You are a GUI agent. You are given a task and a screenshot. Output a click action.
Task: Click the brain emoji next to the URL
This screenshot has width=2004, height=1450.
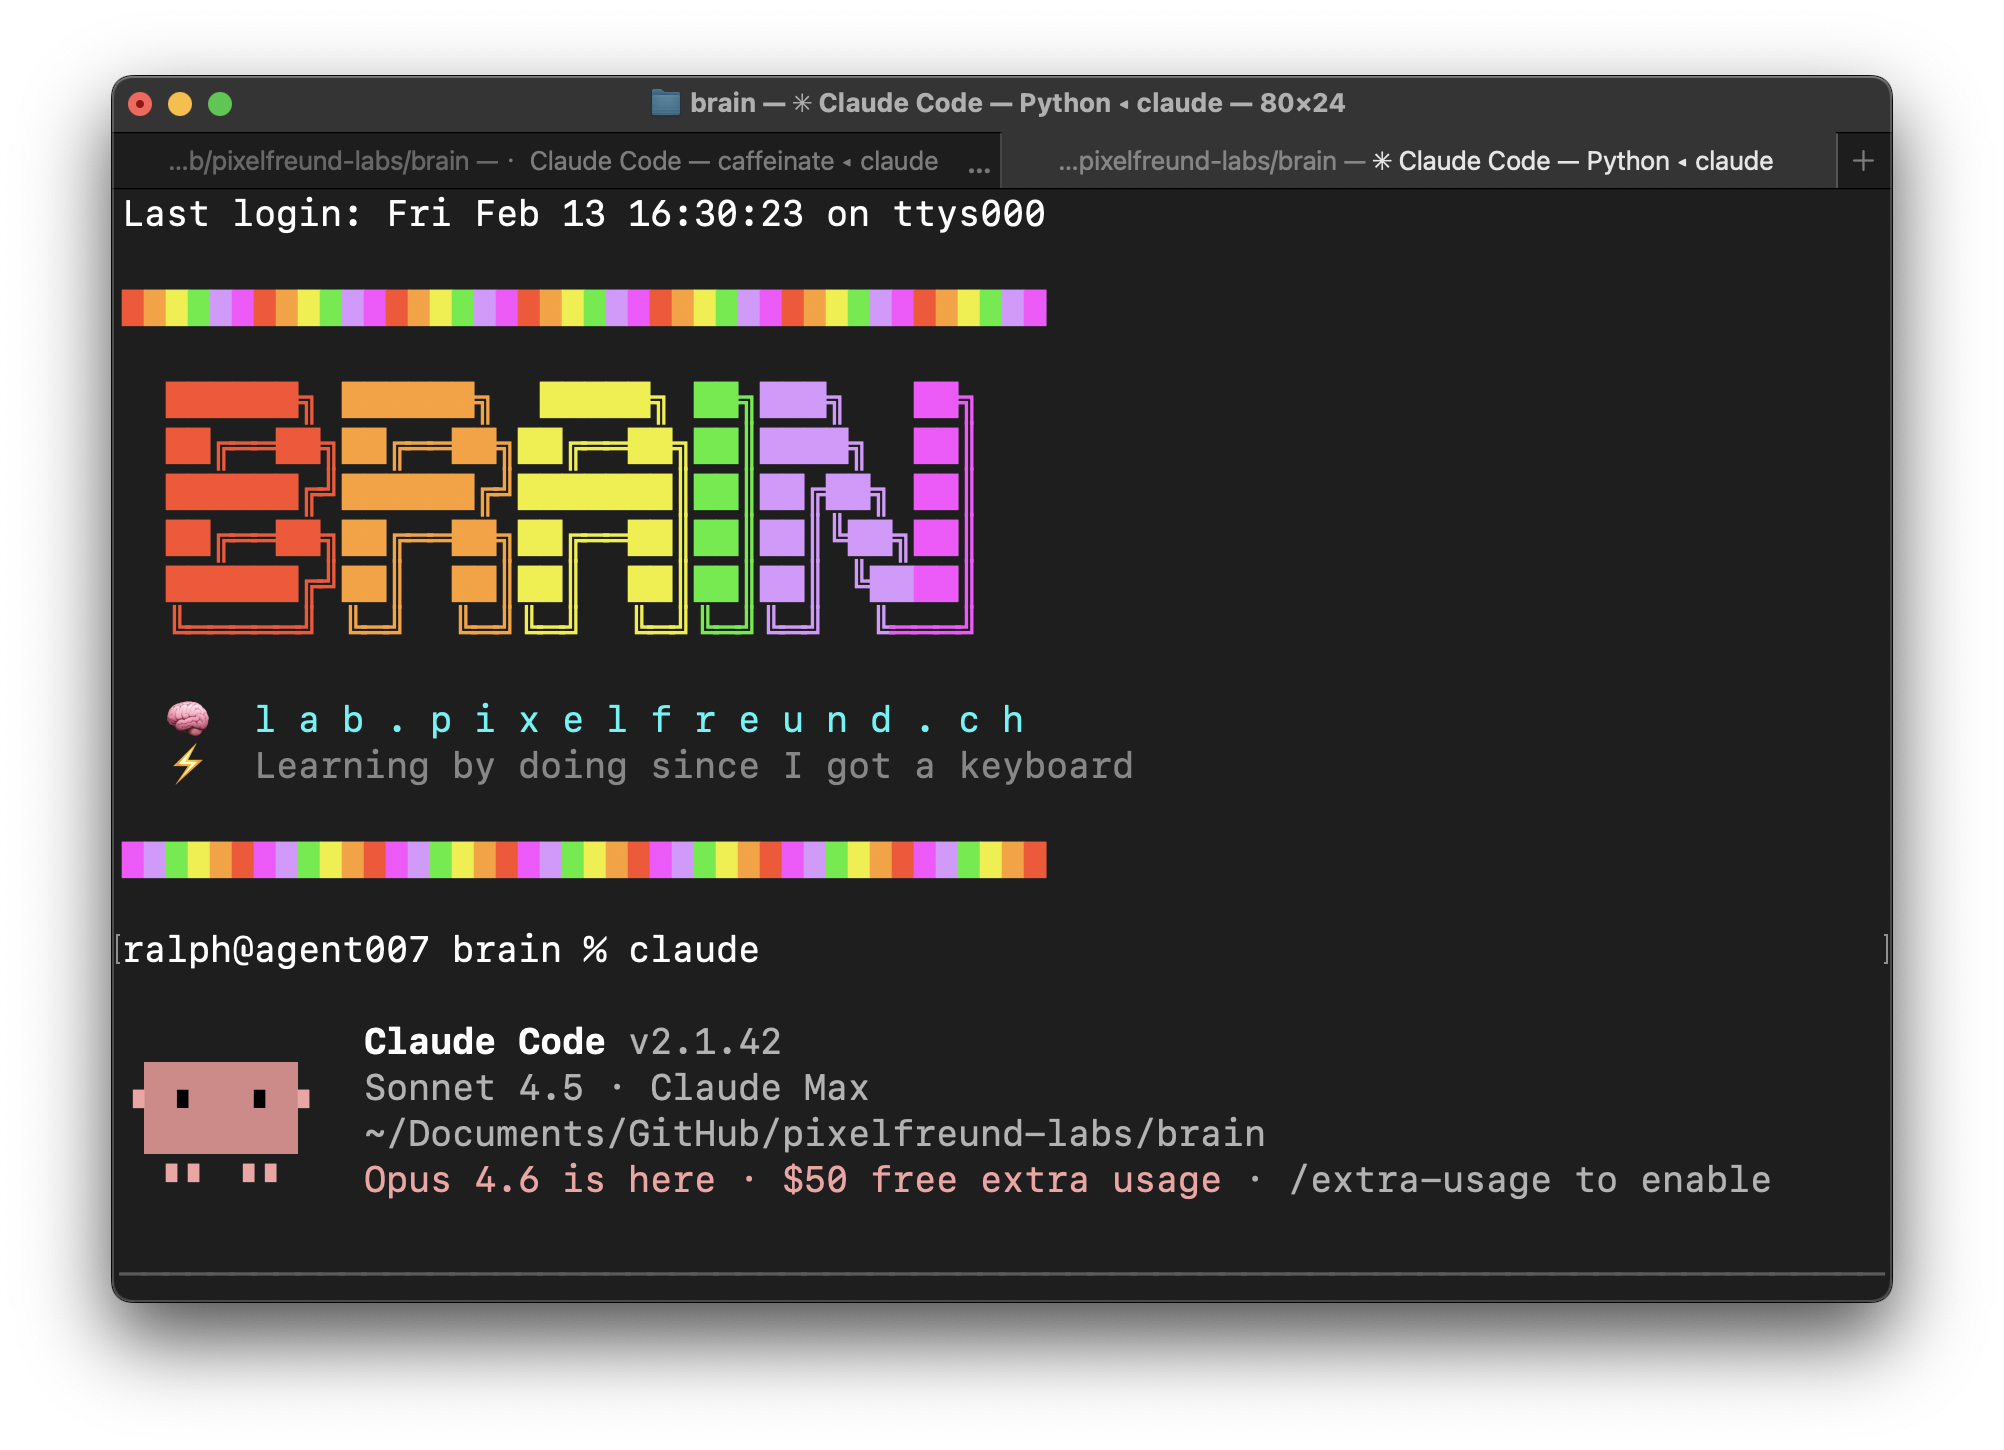(186, 718)
